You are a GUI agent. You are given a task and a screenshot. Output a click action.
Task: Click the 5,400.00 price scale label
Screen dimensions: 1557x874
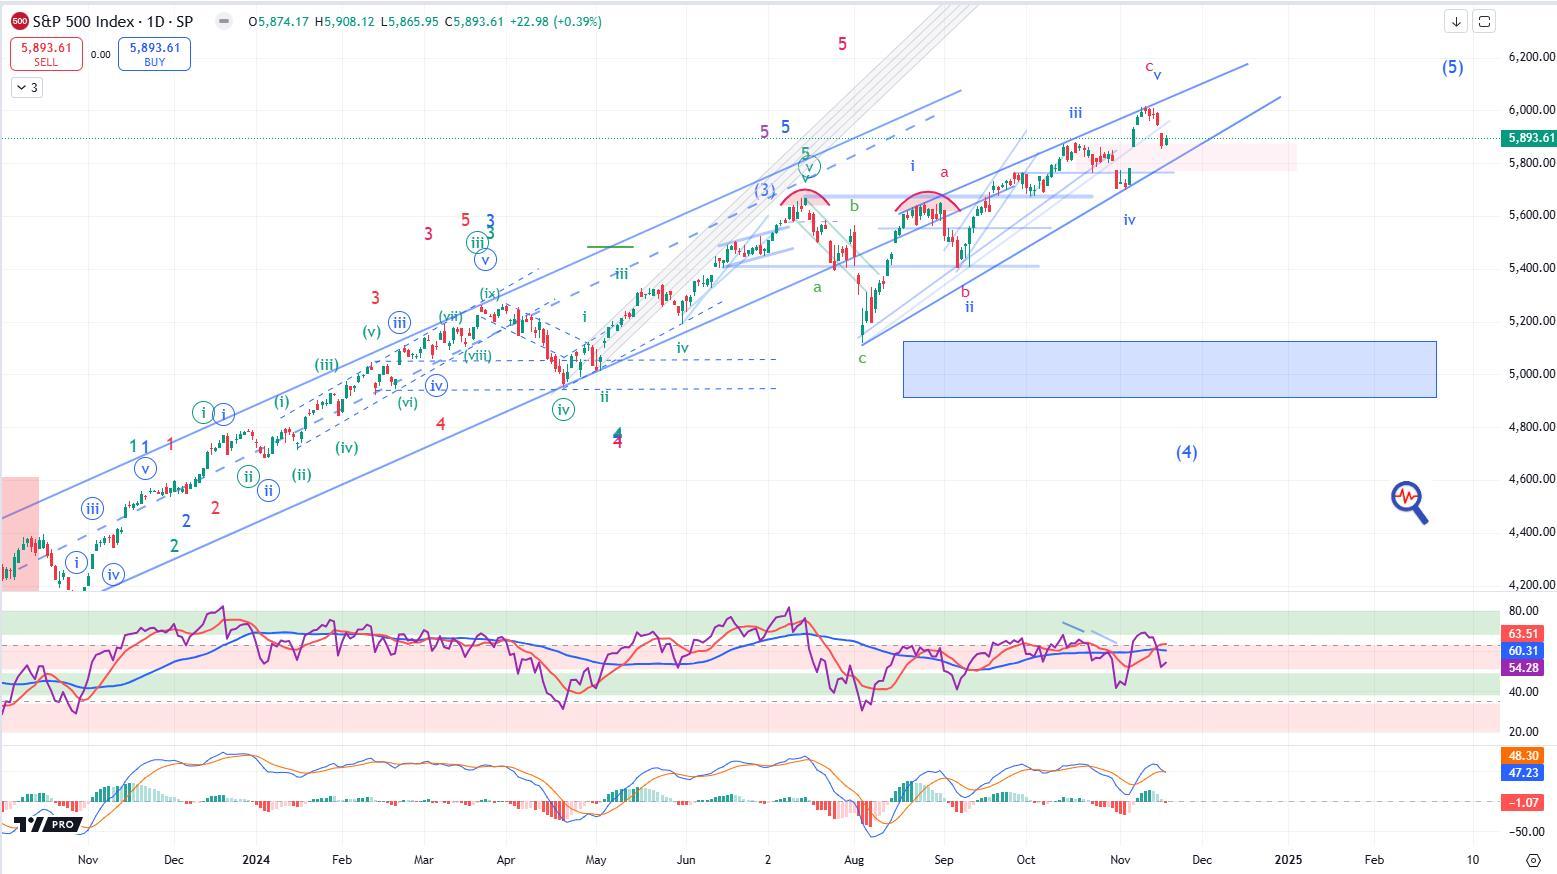[1531, 268]
